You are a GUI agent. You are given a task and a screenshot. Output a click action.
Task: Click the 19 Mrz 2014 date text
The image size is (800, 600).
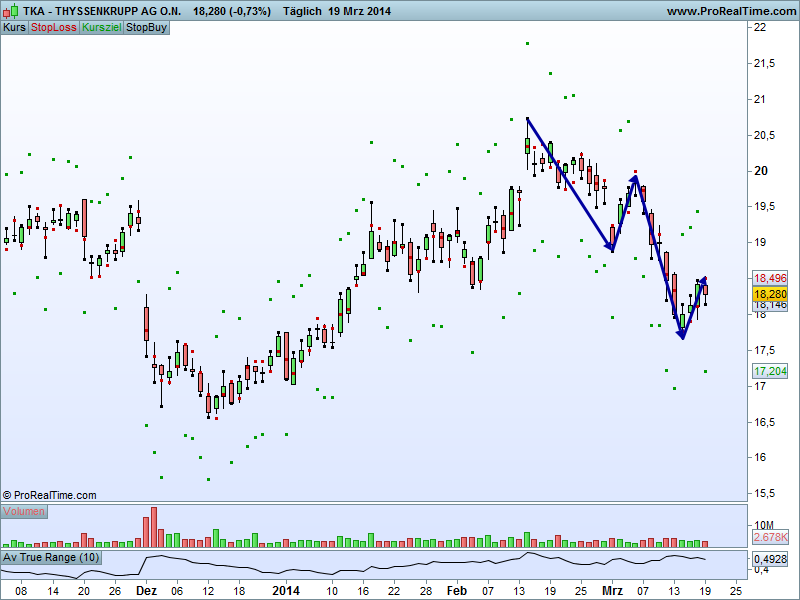coord(360,11)
